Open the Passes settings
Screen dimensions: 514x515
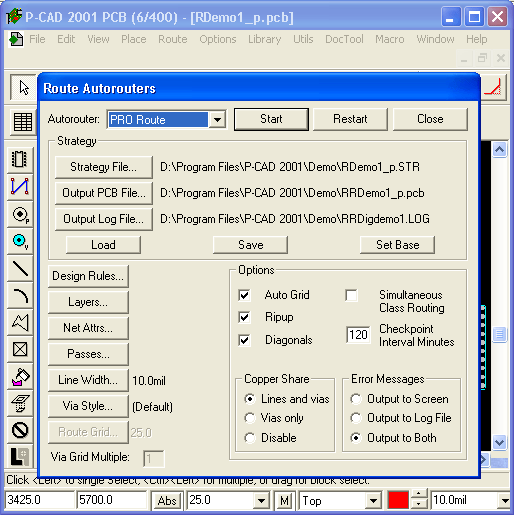pos(88,354)
